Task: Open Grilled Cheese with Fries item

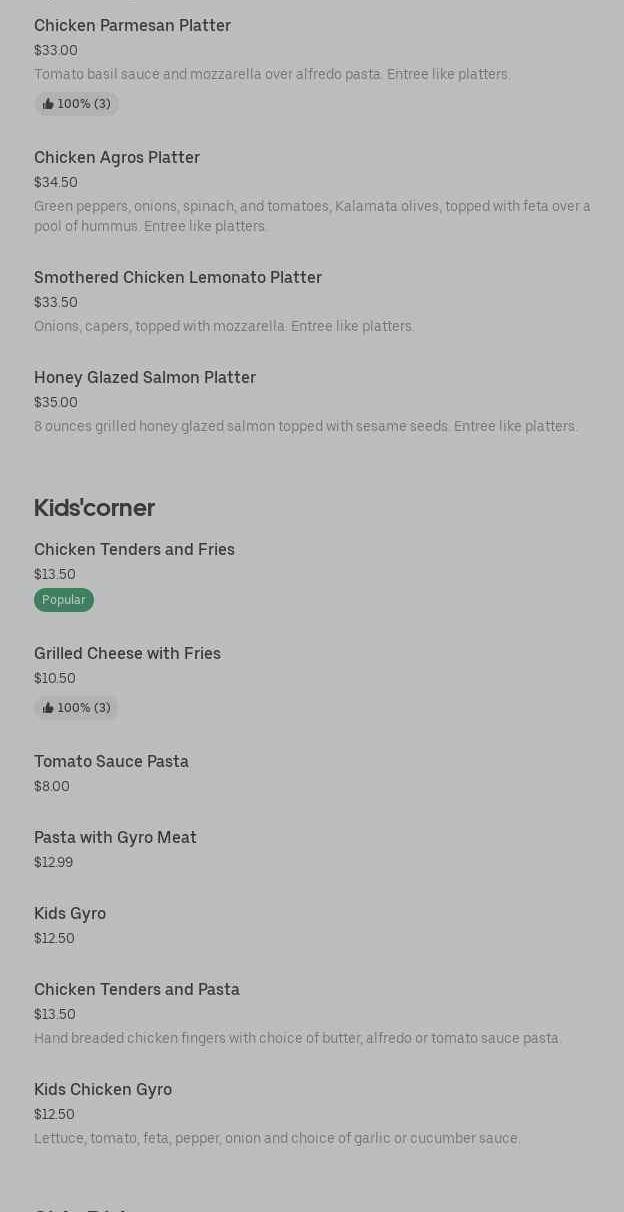Action: [x=127, y=654]
